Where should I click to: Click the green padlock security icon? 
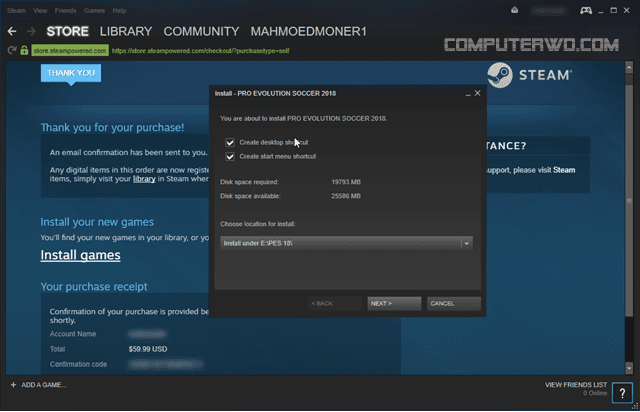[x=24, y=51]
